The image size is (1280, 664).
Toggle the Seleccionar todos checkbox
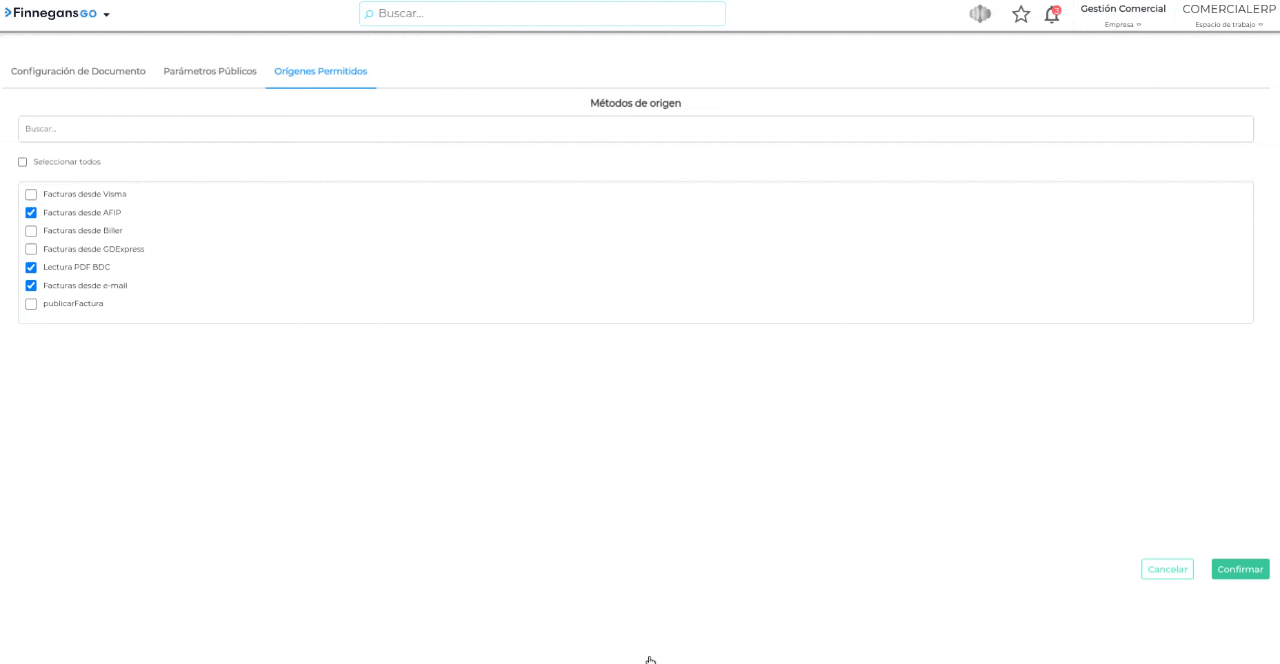[x=23, y=162]
